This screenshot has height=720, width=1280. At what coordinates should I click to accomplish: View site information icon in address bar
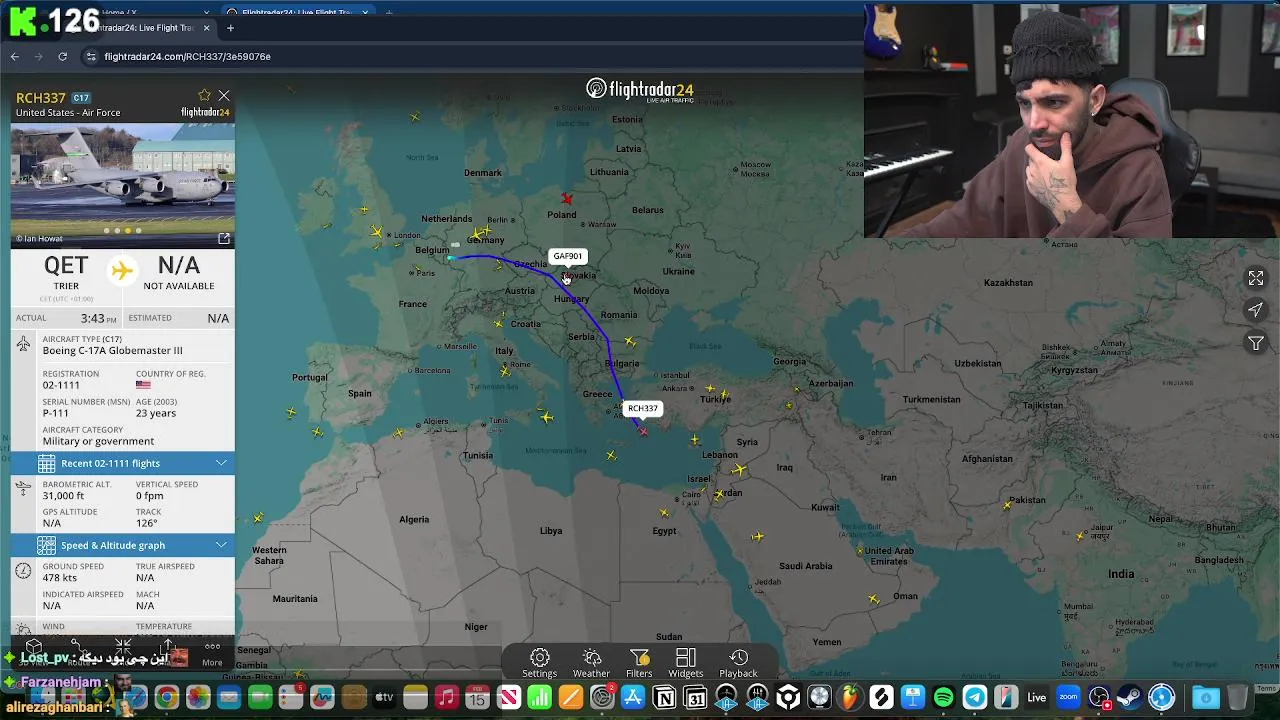91,57
